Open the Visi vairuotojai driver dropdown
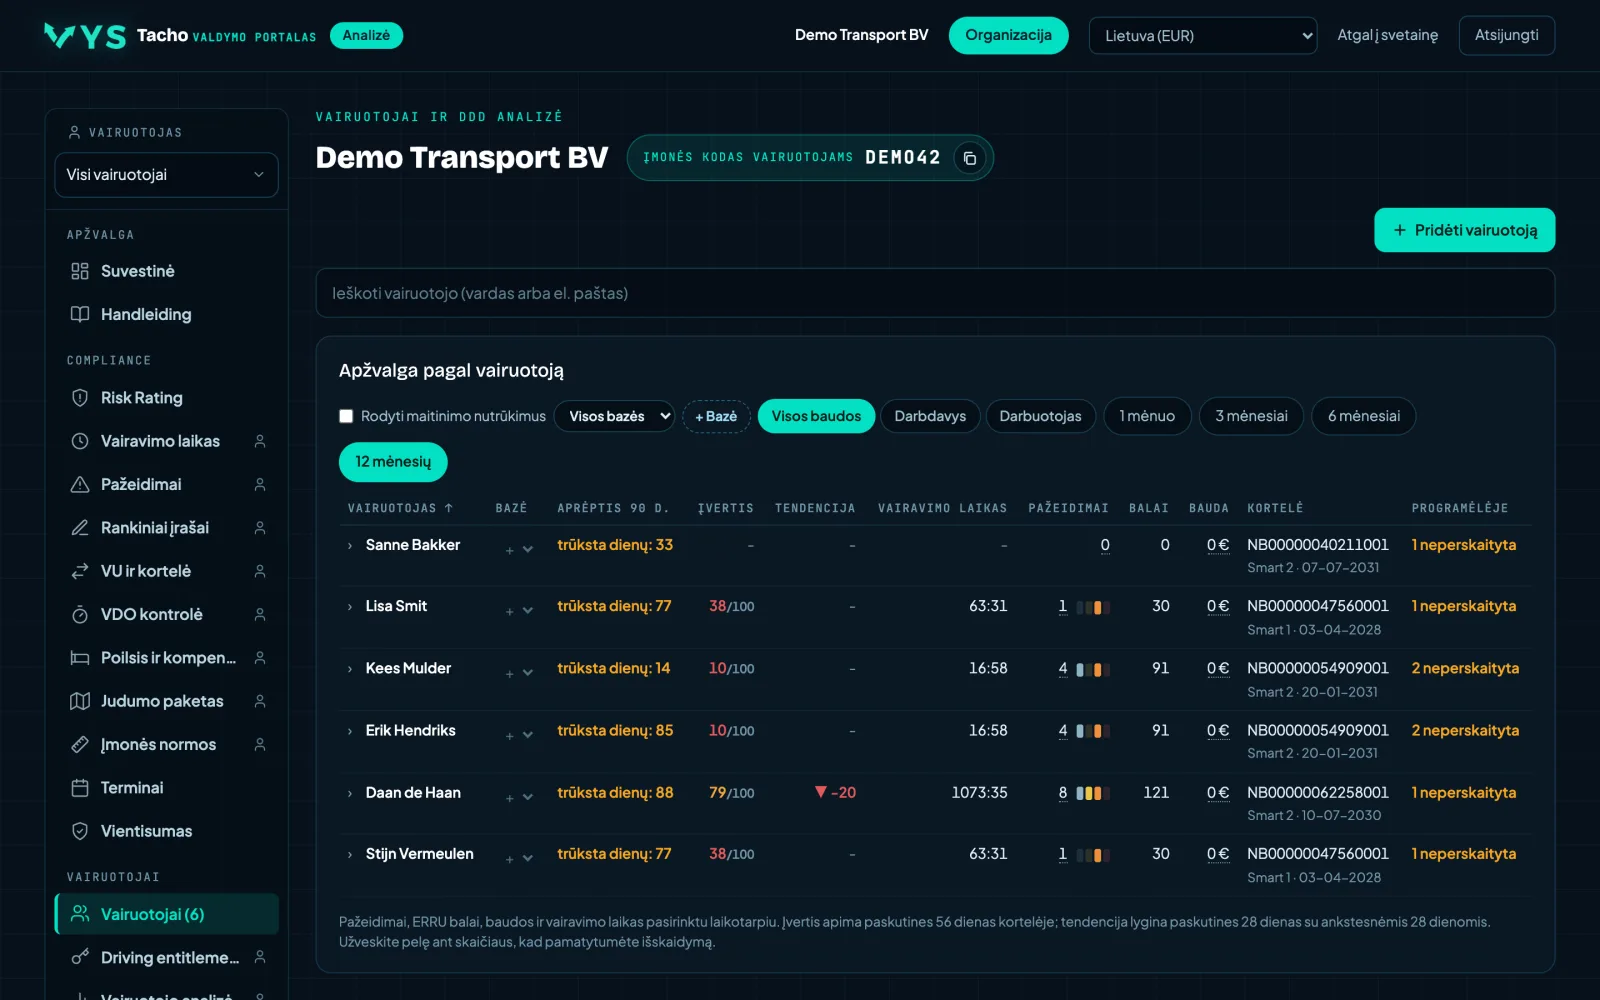This screenshot has height=1000, width=1600. tap(166, 175)
